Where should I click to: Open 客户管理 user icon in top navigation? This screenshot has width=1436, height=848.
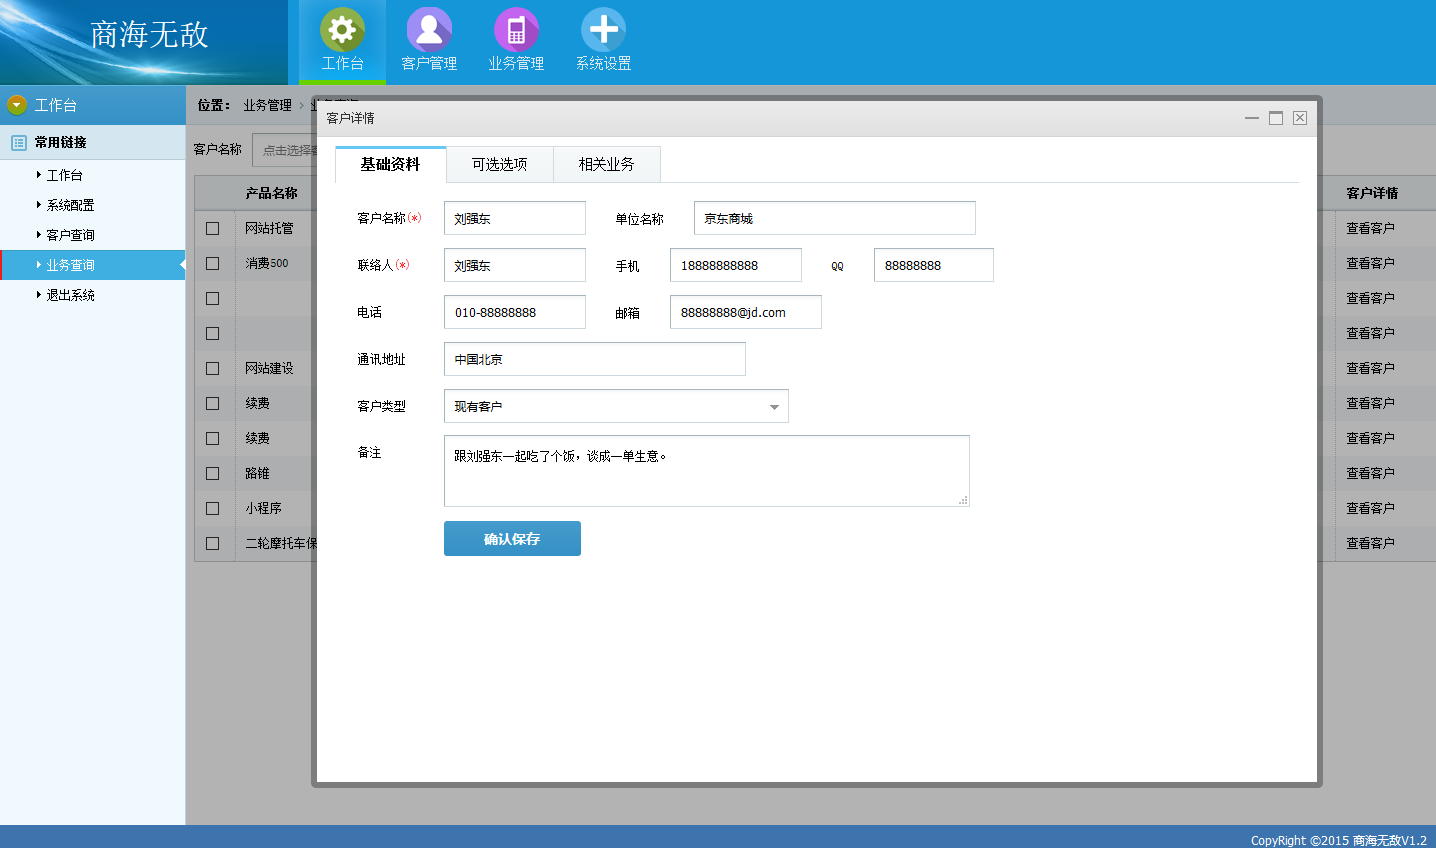click(x=429, y=30)
